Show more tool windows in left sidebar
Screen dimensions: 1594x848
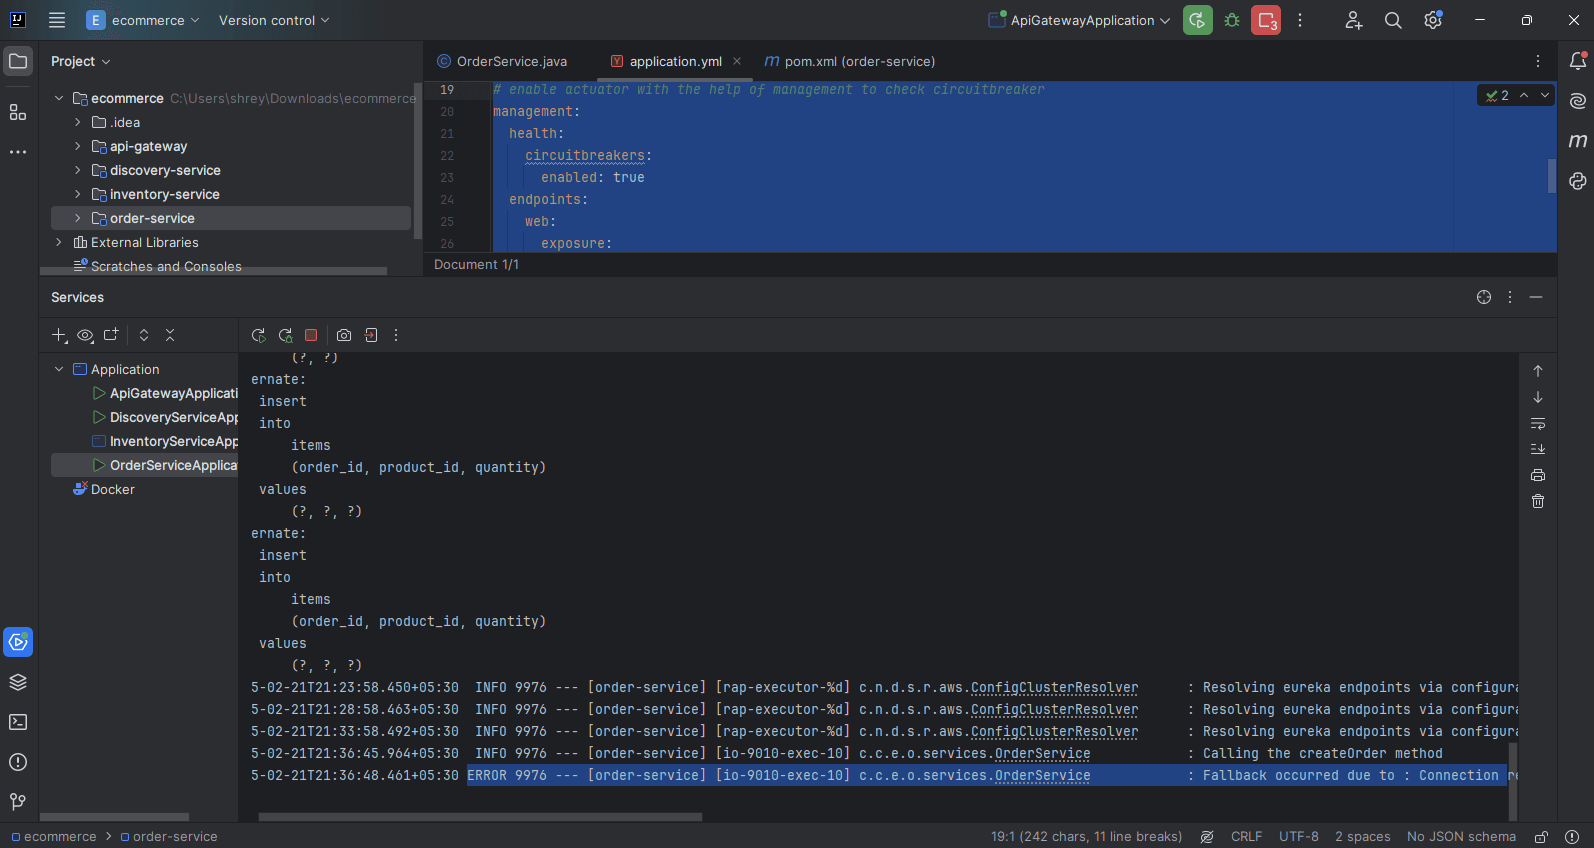tap(18, 152)
